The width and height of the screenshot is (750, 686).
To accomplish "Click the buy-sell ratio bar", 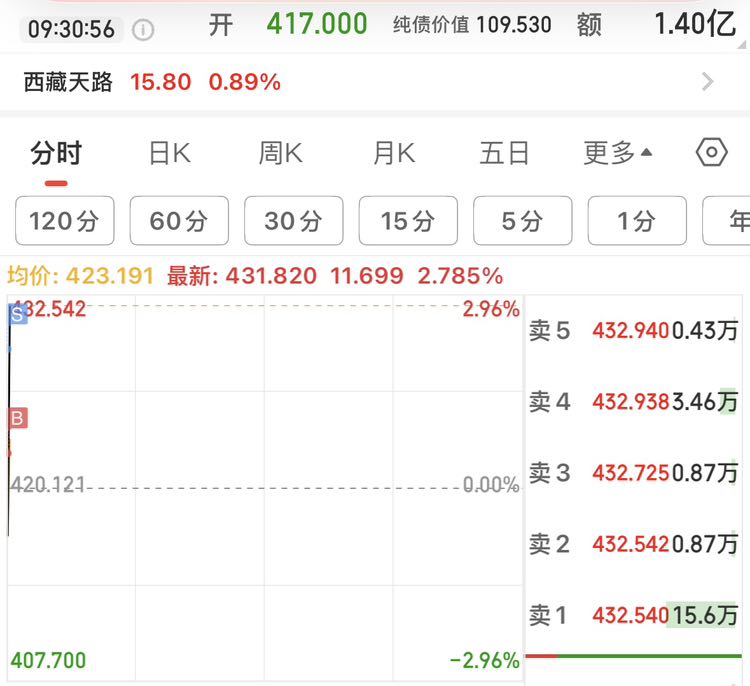I will pyautogui.click(x=633, y=656).
